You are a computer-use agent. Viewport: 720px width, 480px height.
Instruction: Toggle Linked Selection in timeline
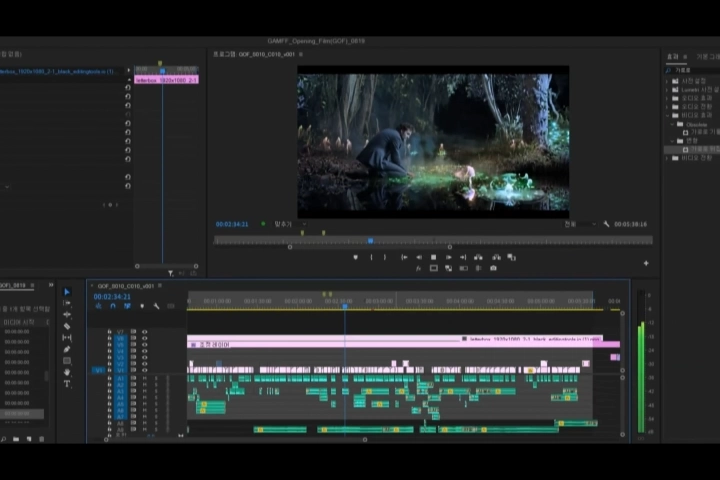click(x=127, y=306)
